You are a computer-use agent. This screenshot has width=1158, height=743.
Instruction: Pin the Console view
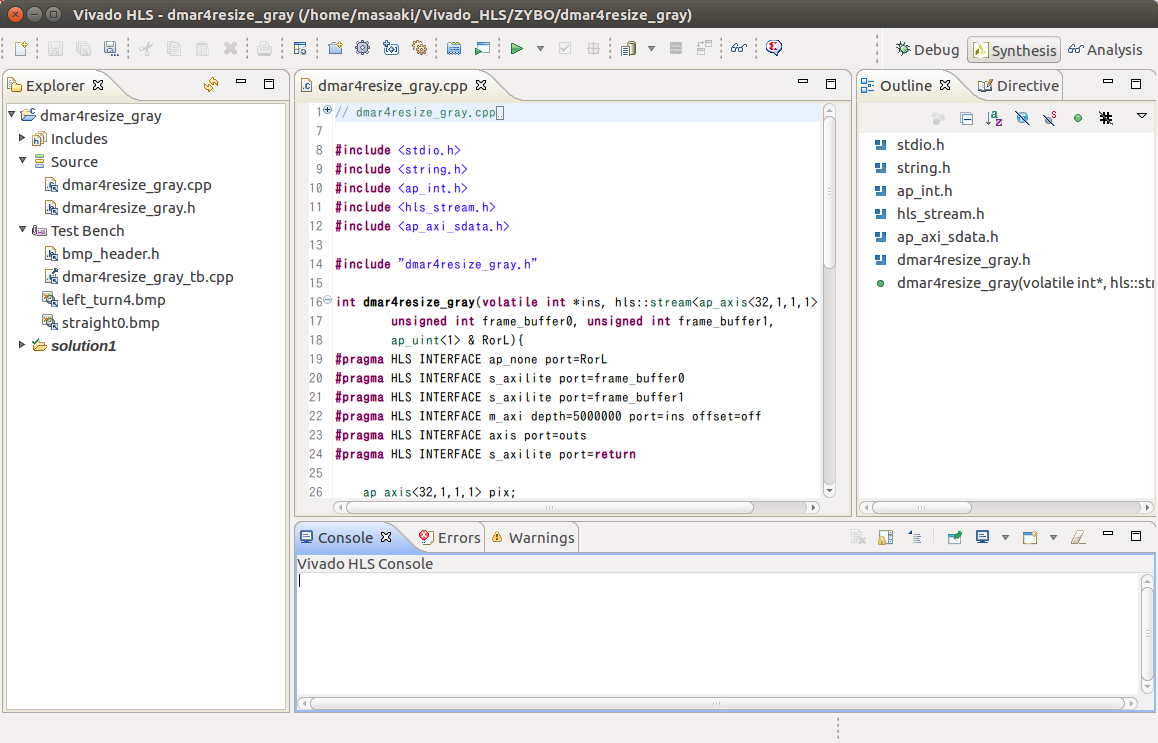coord(955,537)
